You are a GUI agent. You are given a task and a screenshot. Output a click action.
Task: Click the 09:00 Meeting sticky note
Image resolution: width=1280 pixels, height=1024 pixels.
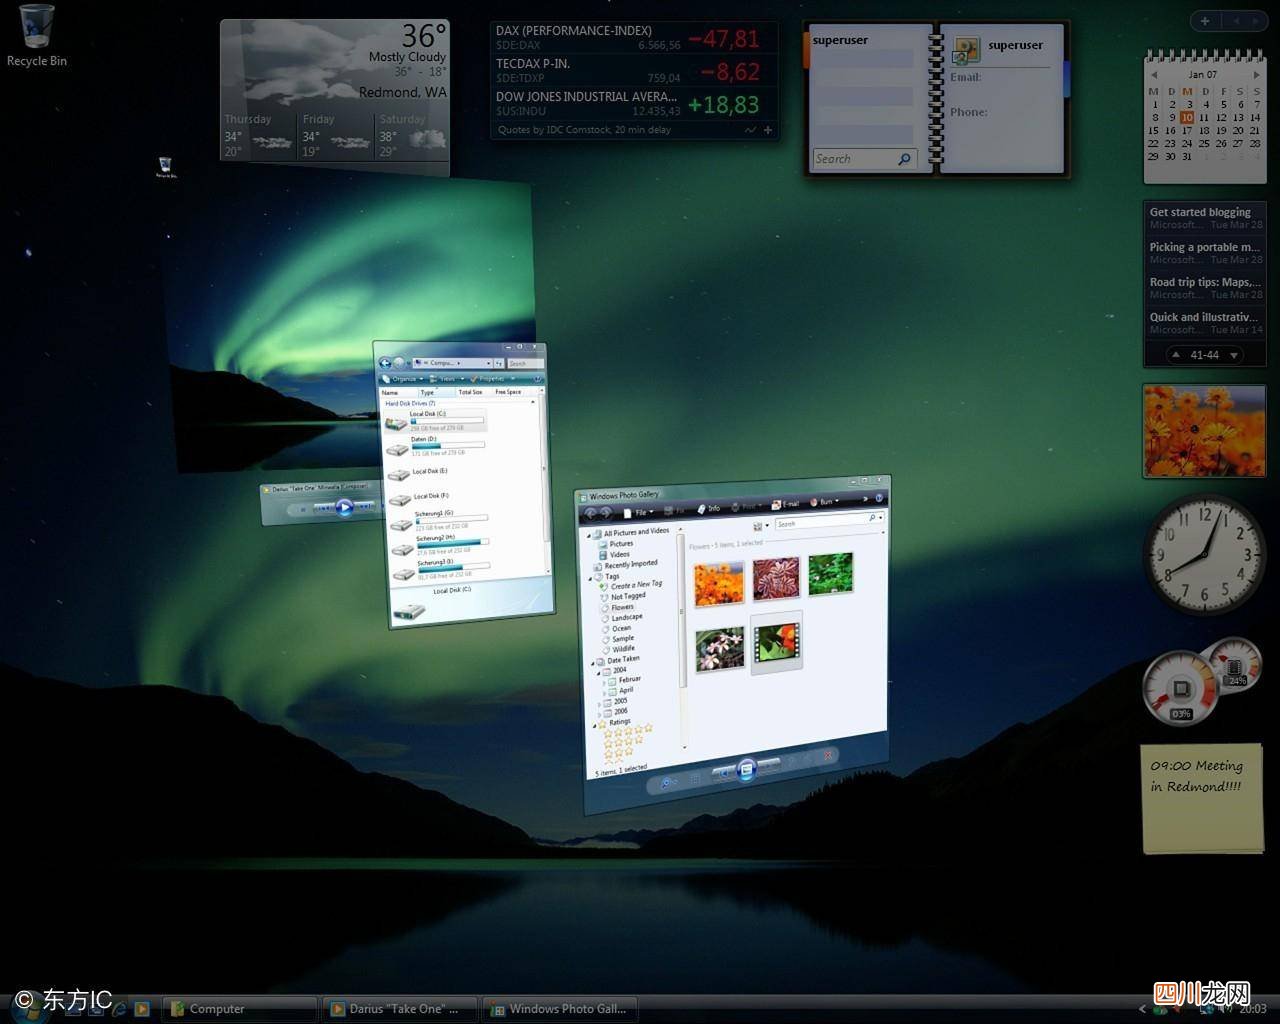tap(1202, 798)
